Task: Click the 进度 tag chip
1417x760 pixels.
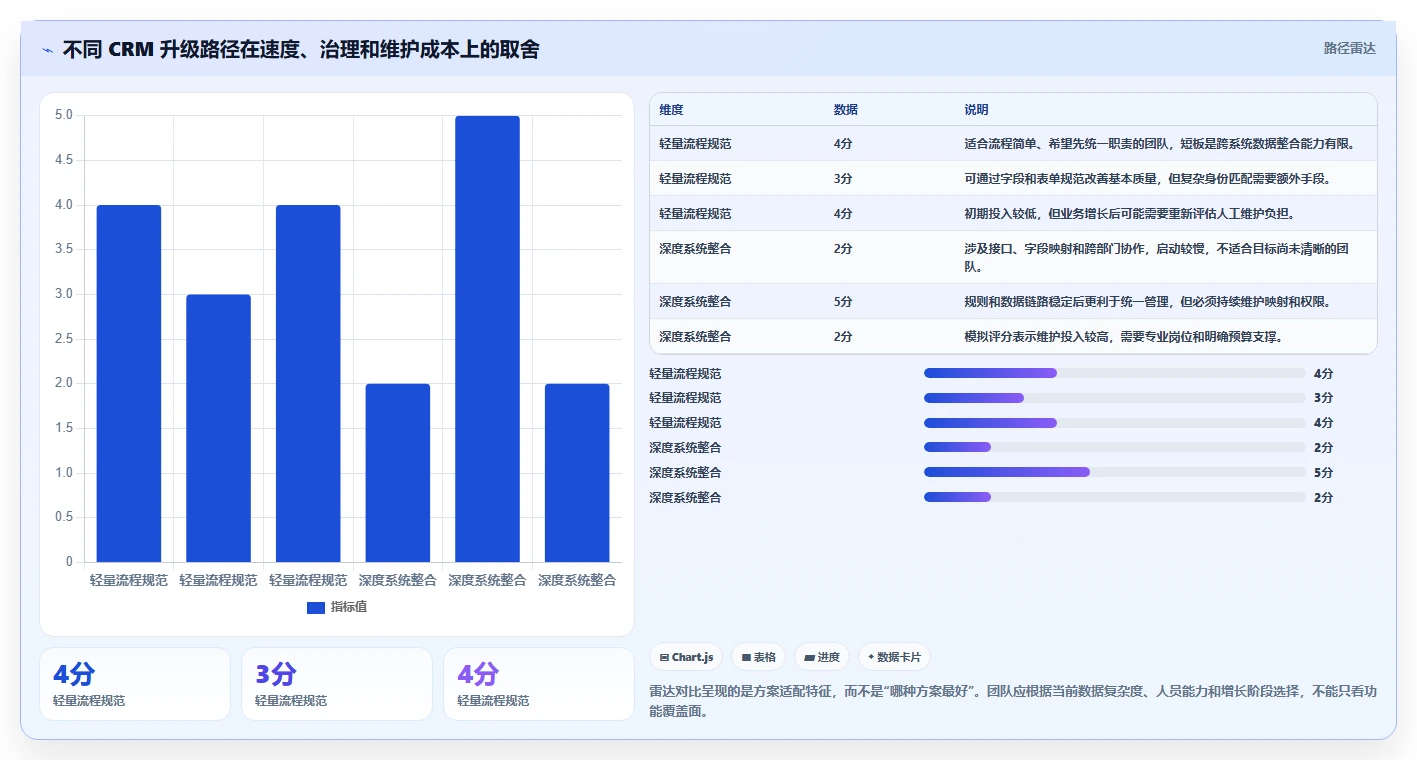Action: 822,657
